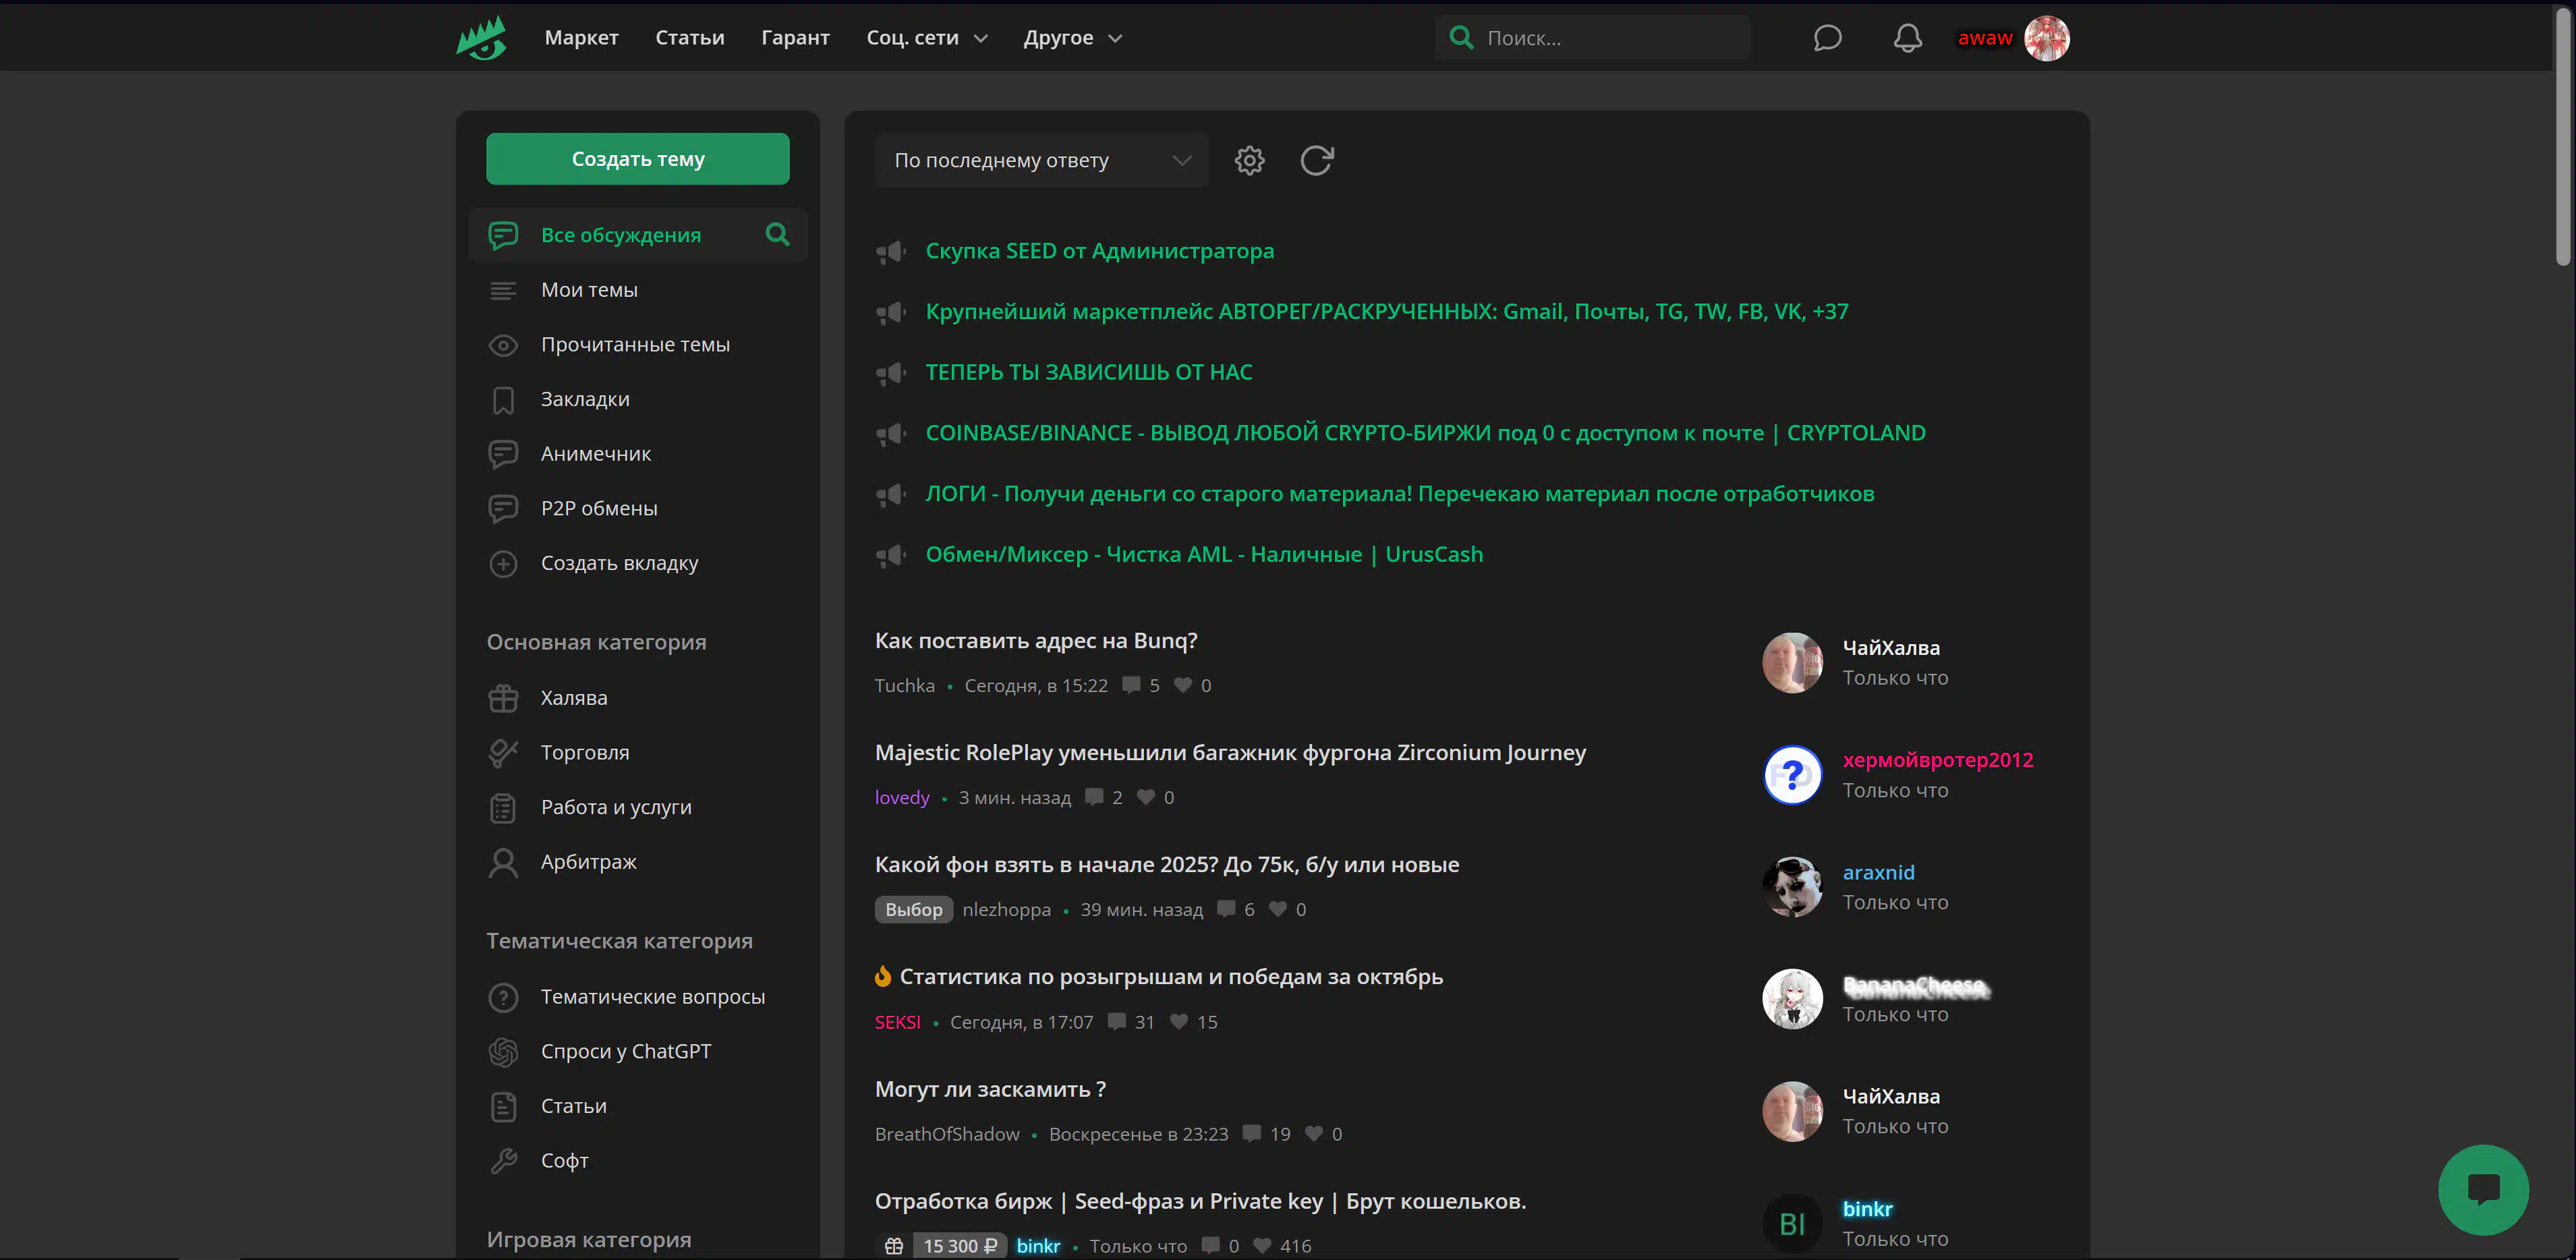
Task: Open the notifications bell icon
Action: tap(1907, 38)
